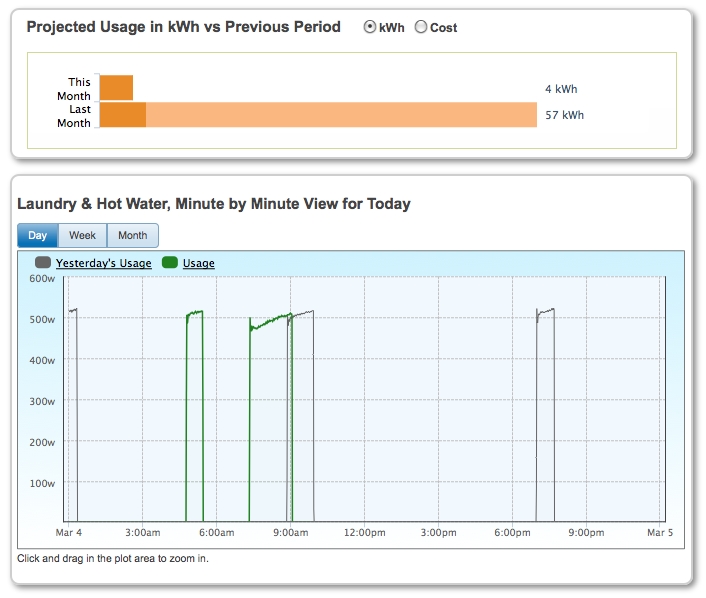
Task: Click the gray Yesterday's Usage legend swatch
Action: click(43, 263)
